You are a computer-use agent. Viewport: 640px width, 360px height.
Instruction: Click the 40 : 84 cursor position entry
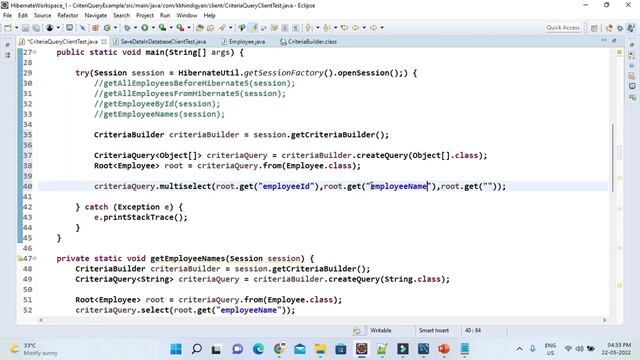point(472,331)
